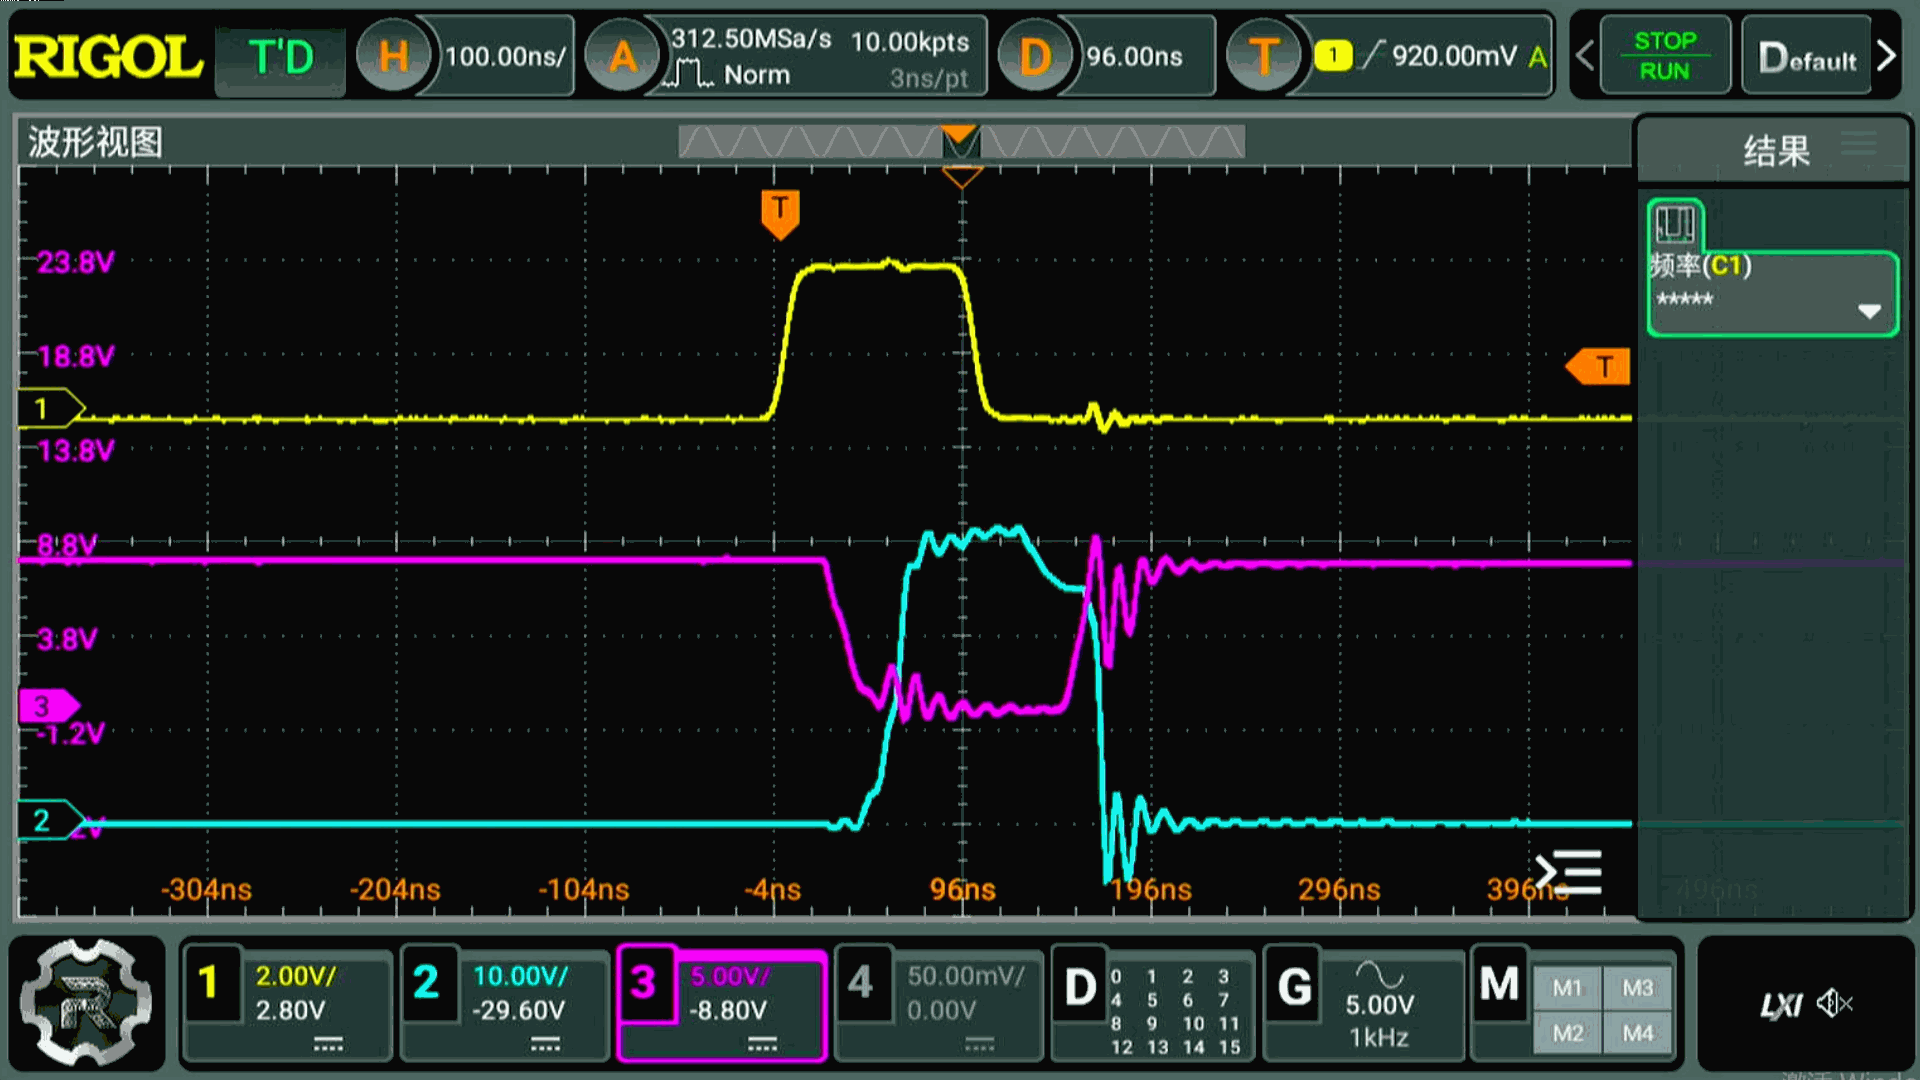Click the RIGOL gear navigation icon
Screen dimensions: 1920x1080
coord(86,1003)
